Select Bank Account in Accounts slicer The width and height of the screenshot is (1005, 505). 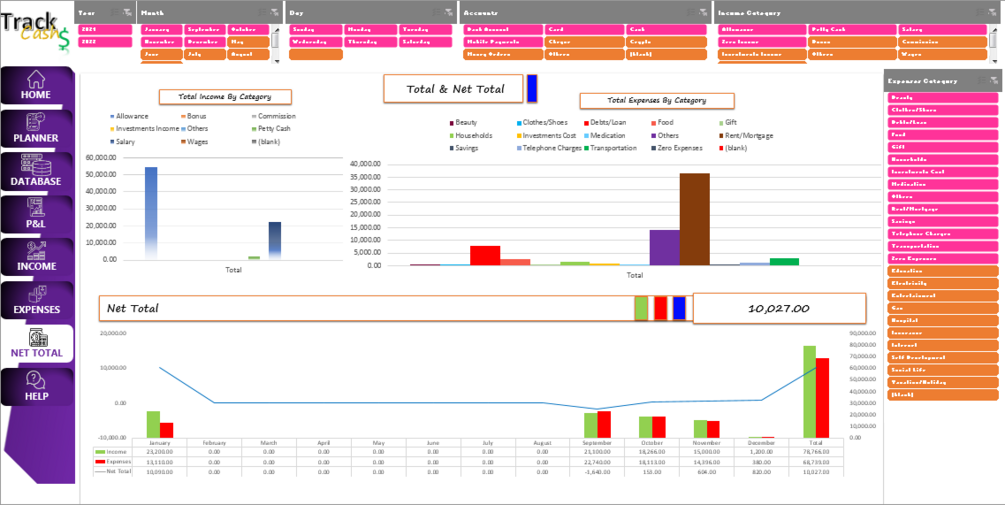coord(503,29)
